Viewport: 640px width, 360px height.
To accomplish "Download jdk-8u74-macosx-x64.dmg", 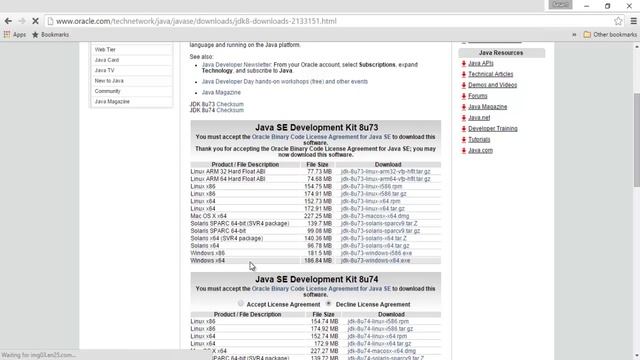I will point(381,351).
